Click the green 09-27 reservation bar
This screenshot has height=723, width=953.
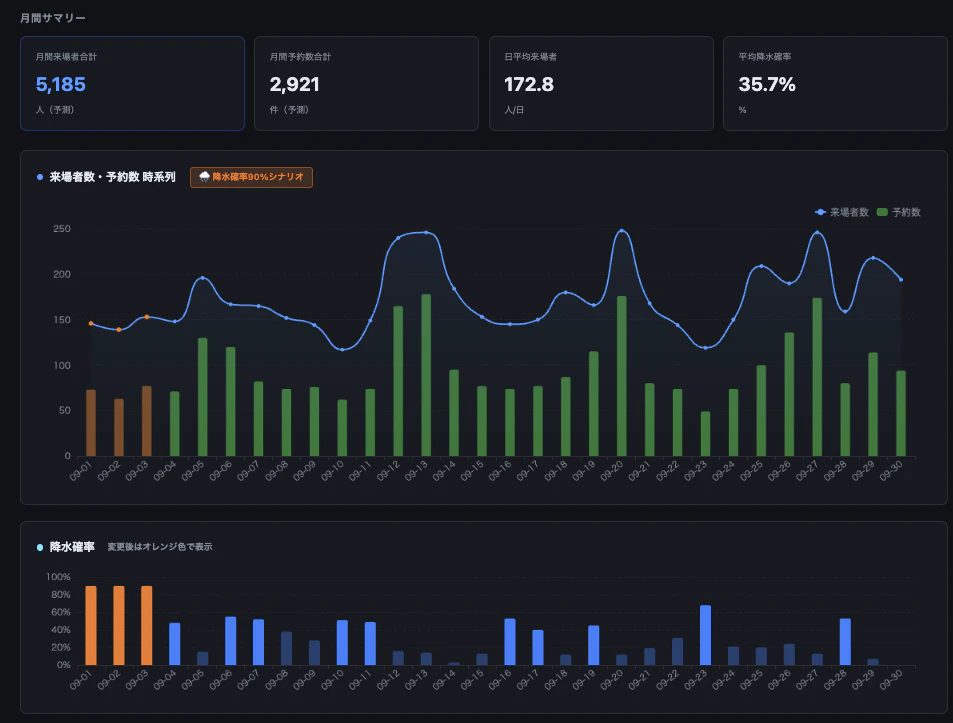(x=817, y=377)
